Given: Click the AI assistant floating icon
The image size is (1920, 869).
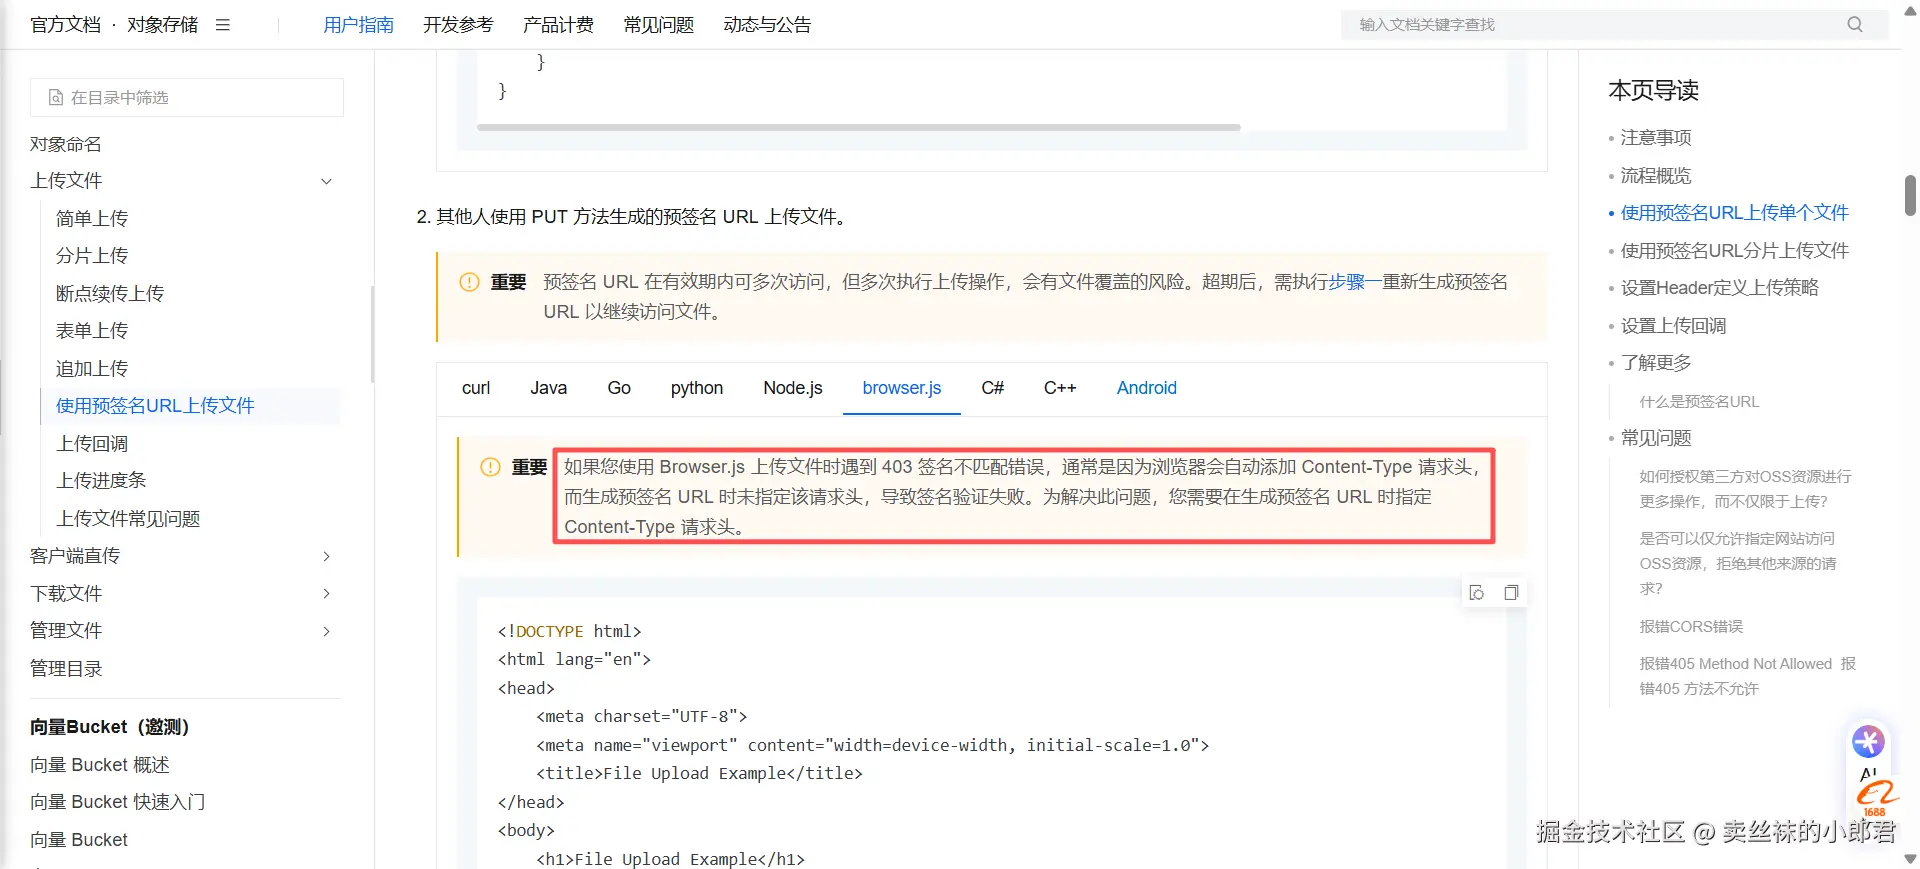Looking at the screenshot, I should click(1868, 741).
